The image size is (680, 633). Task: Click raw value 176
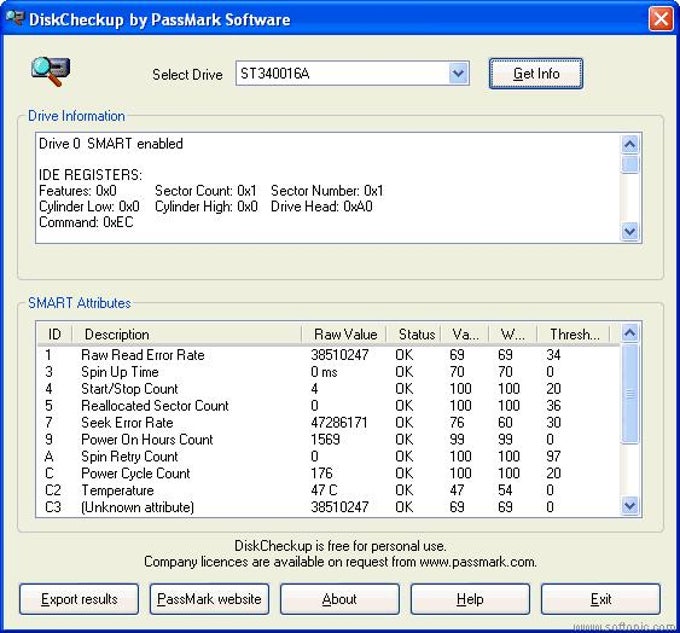click(321, 473)
